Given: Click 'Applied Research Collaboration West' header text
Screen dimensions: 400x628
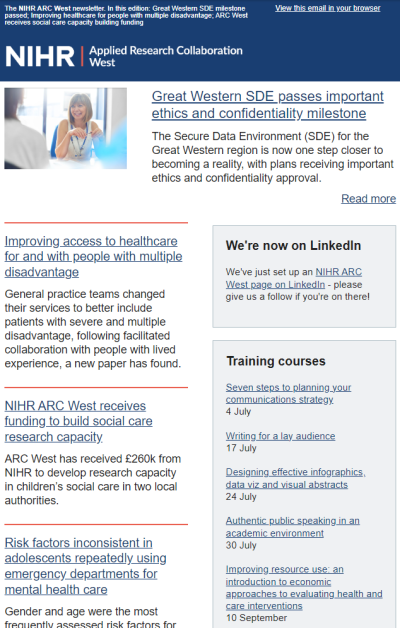Looking at the screenshot, I should [166, 56].
